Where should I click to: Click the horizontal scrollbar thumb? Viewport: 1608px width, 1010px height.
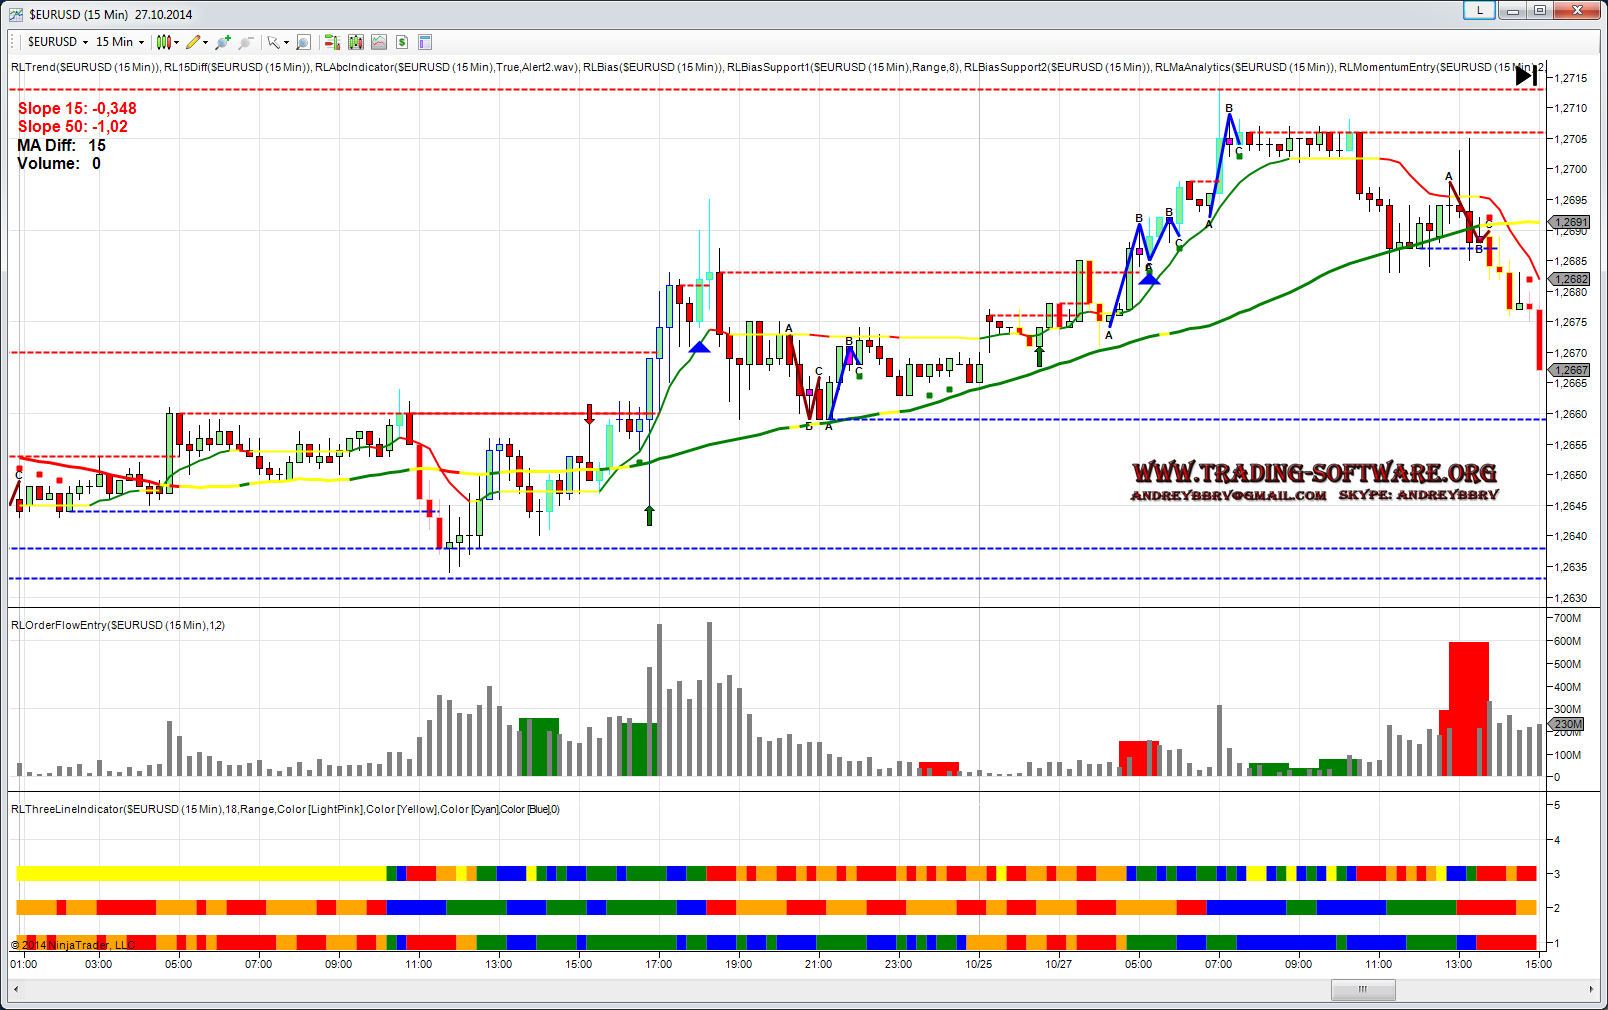coord(1362,989)
